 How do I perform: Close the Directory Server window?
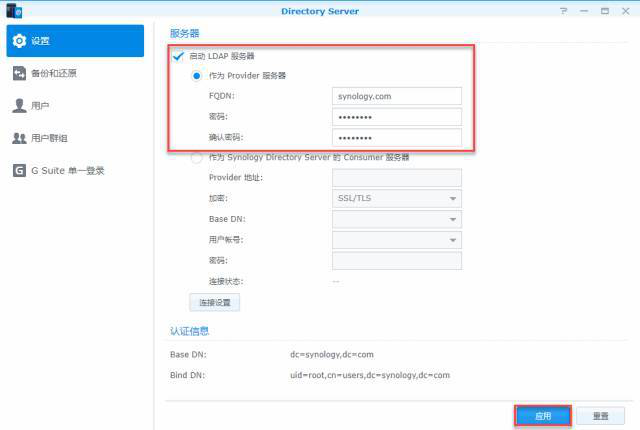coord(626,11)
